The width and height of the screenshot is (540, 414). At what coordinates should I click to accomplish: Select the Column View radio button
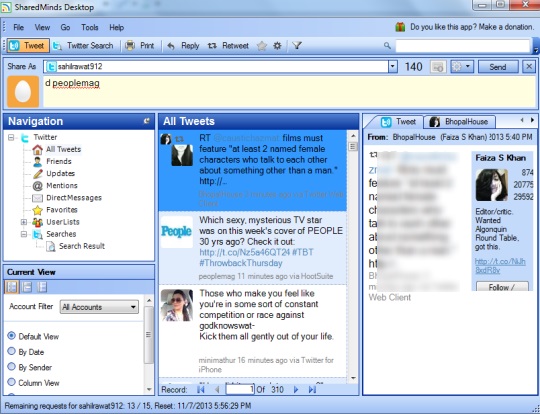[12, 382]
